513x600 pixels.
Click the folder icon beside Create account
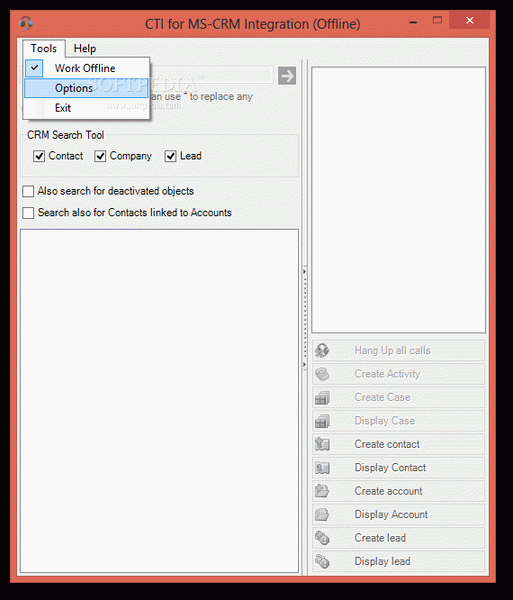(322, 491)
